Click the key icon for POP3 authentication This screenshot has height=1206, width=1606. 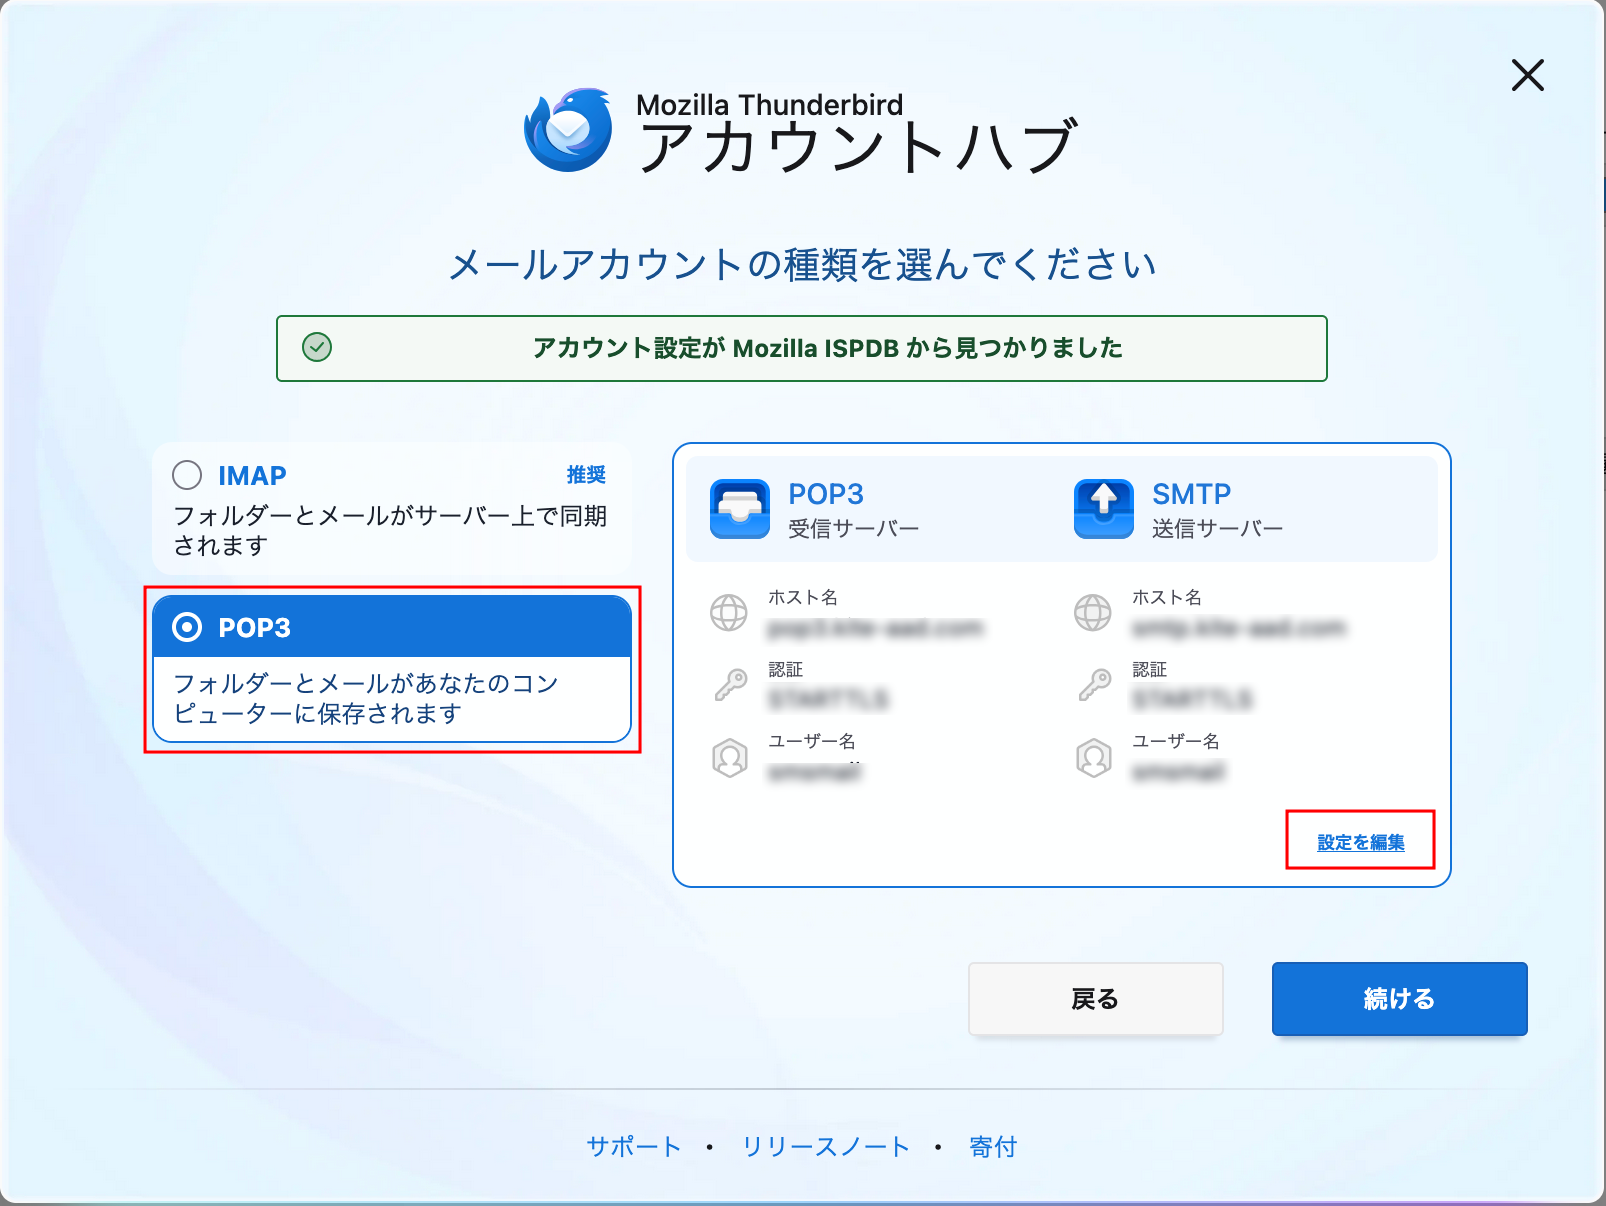730,685
